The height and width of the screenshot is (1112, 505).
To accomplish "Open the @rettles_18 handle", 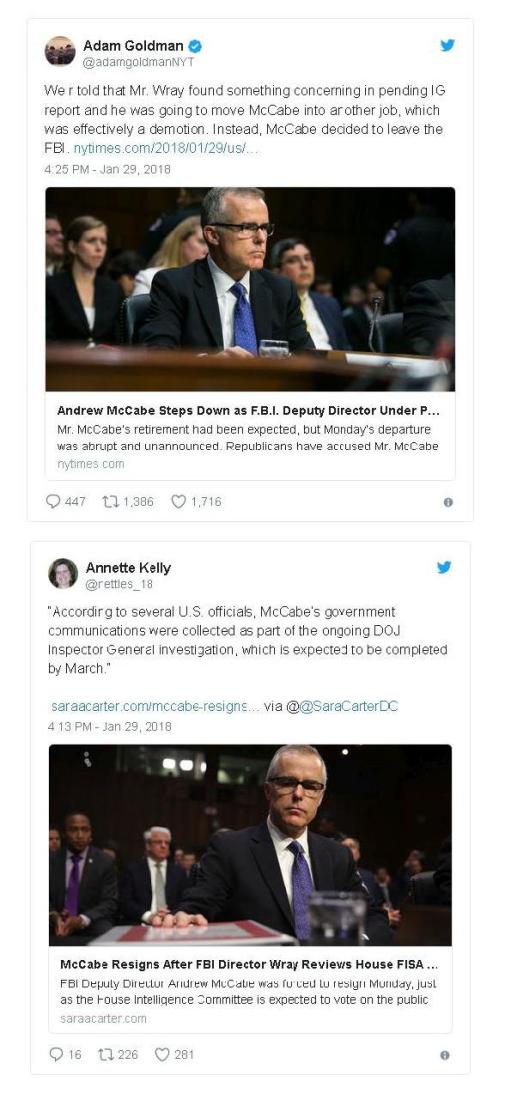I will (x=119, y=584).
